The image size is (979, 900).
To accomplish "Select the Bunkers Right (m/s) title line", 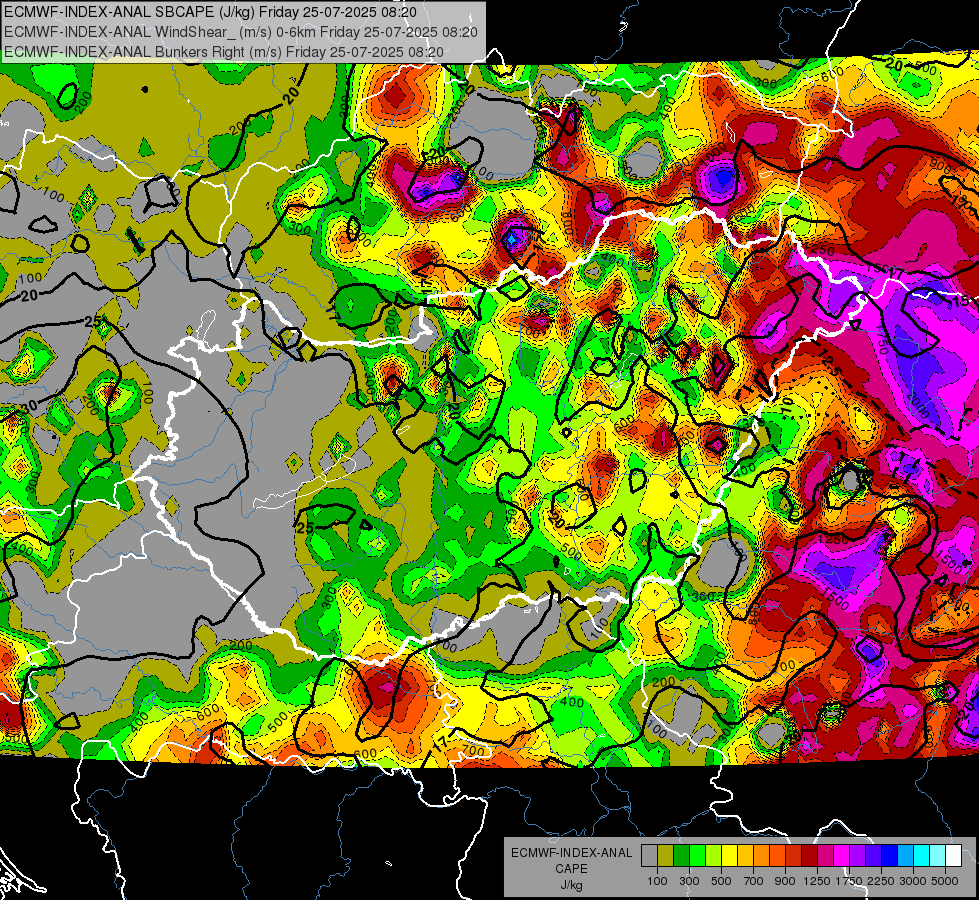I will point(224,52).
